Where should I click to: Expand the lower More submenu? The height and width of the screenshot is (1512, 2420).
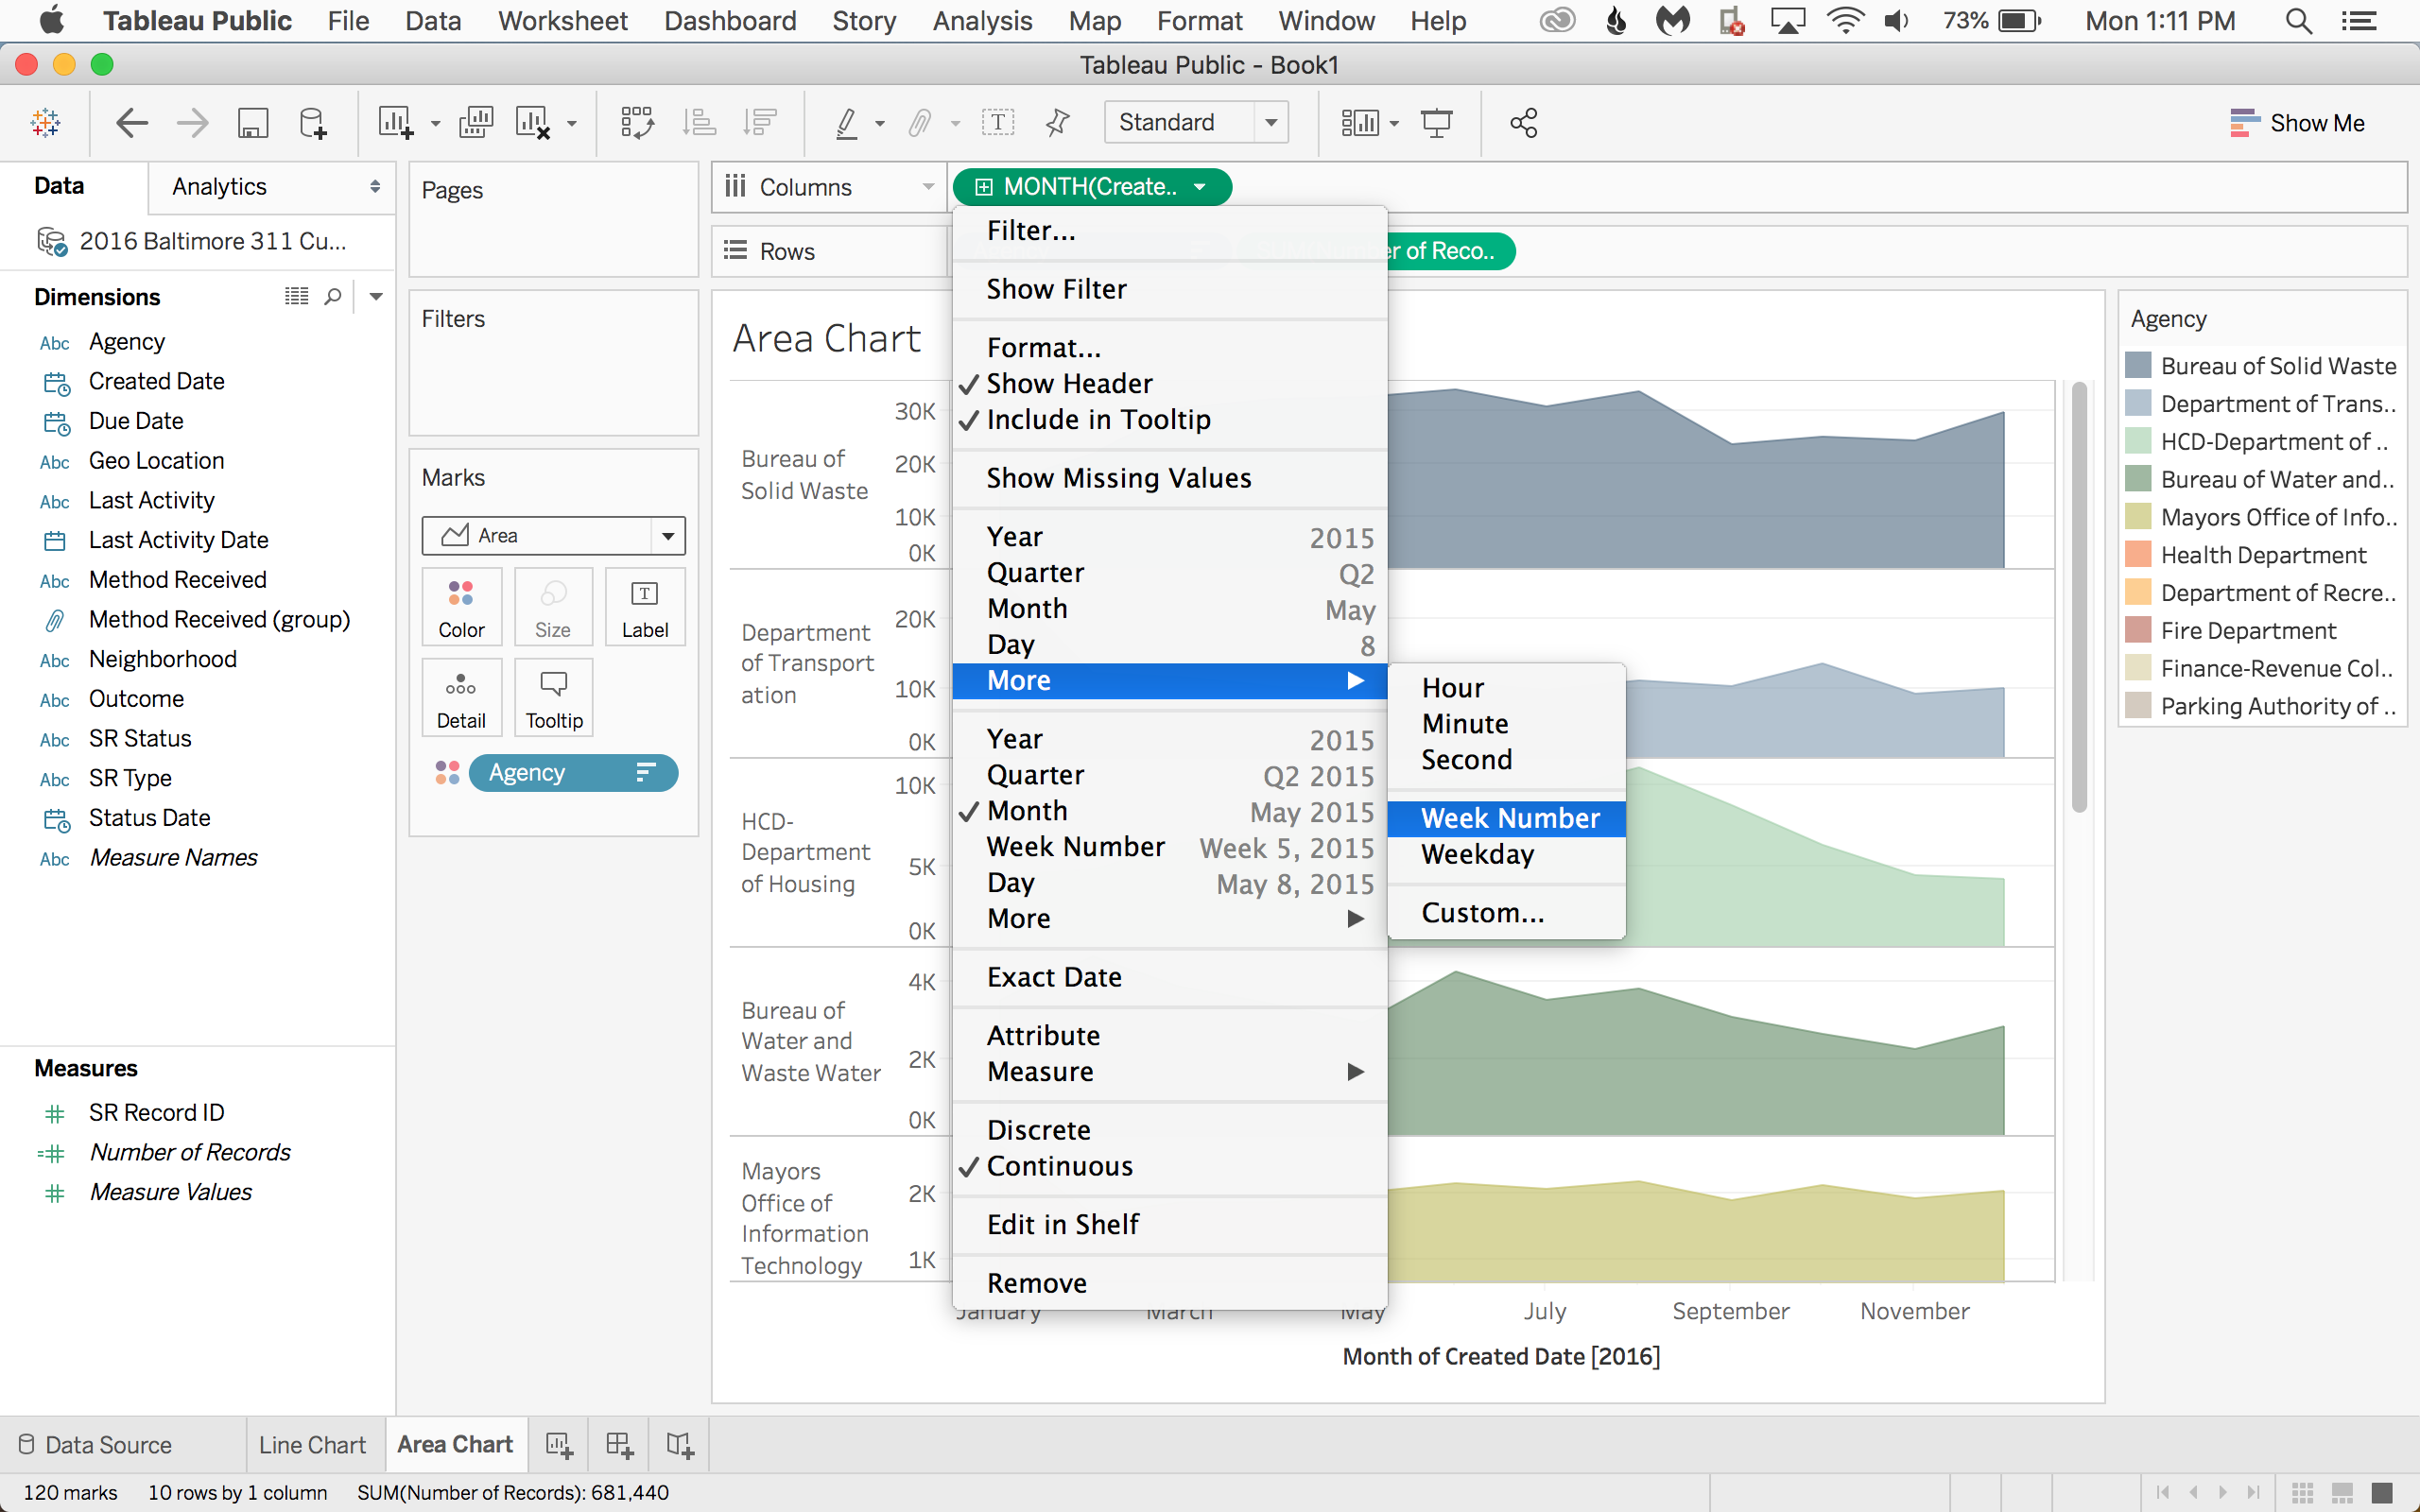(1169, 919)
